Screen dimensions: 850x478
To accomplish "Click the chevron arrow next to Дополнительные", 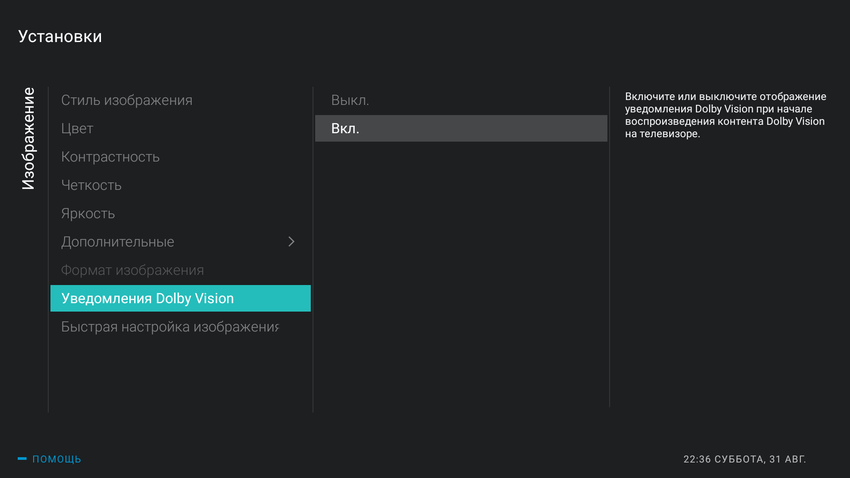I will pos(291,242).
